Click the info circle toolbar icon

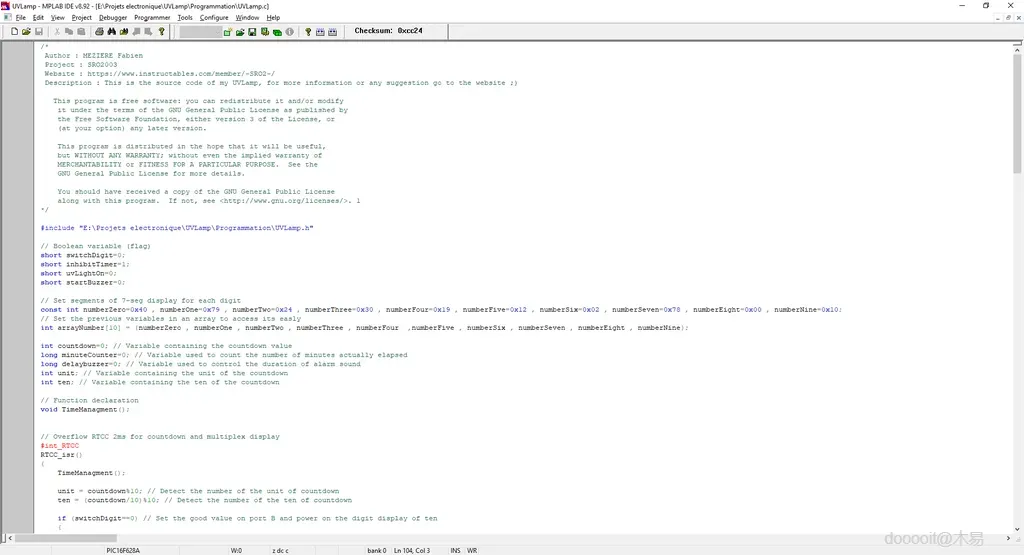[x=290, y=32]
